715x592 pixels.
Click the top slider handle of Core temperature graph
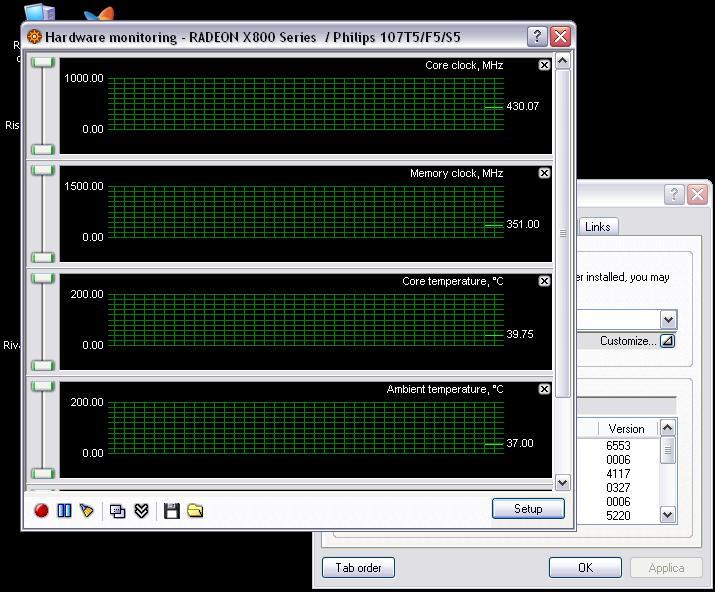pyautogui.click(x=43, y=278)
